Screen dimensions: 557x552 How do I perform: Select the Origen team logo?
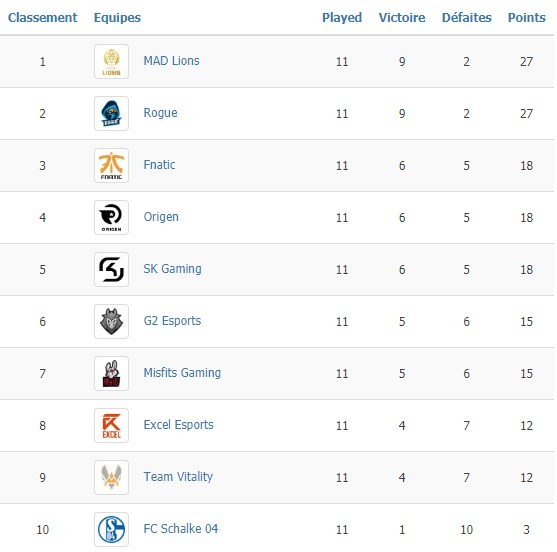coord(111,217)
